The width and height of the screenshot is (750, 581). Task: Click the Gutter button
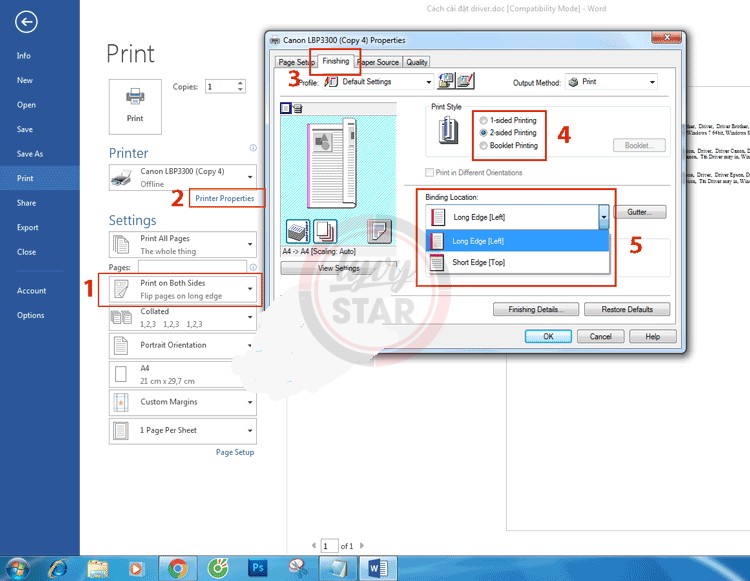click(x=640, y=212)
